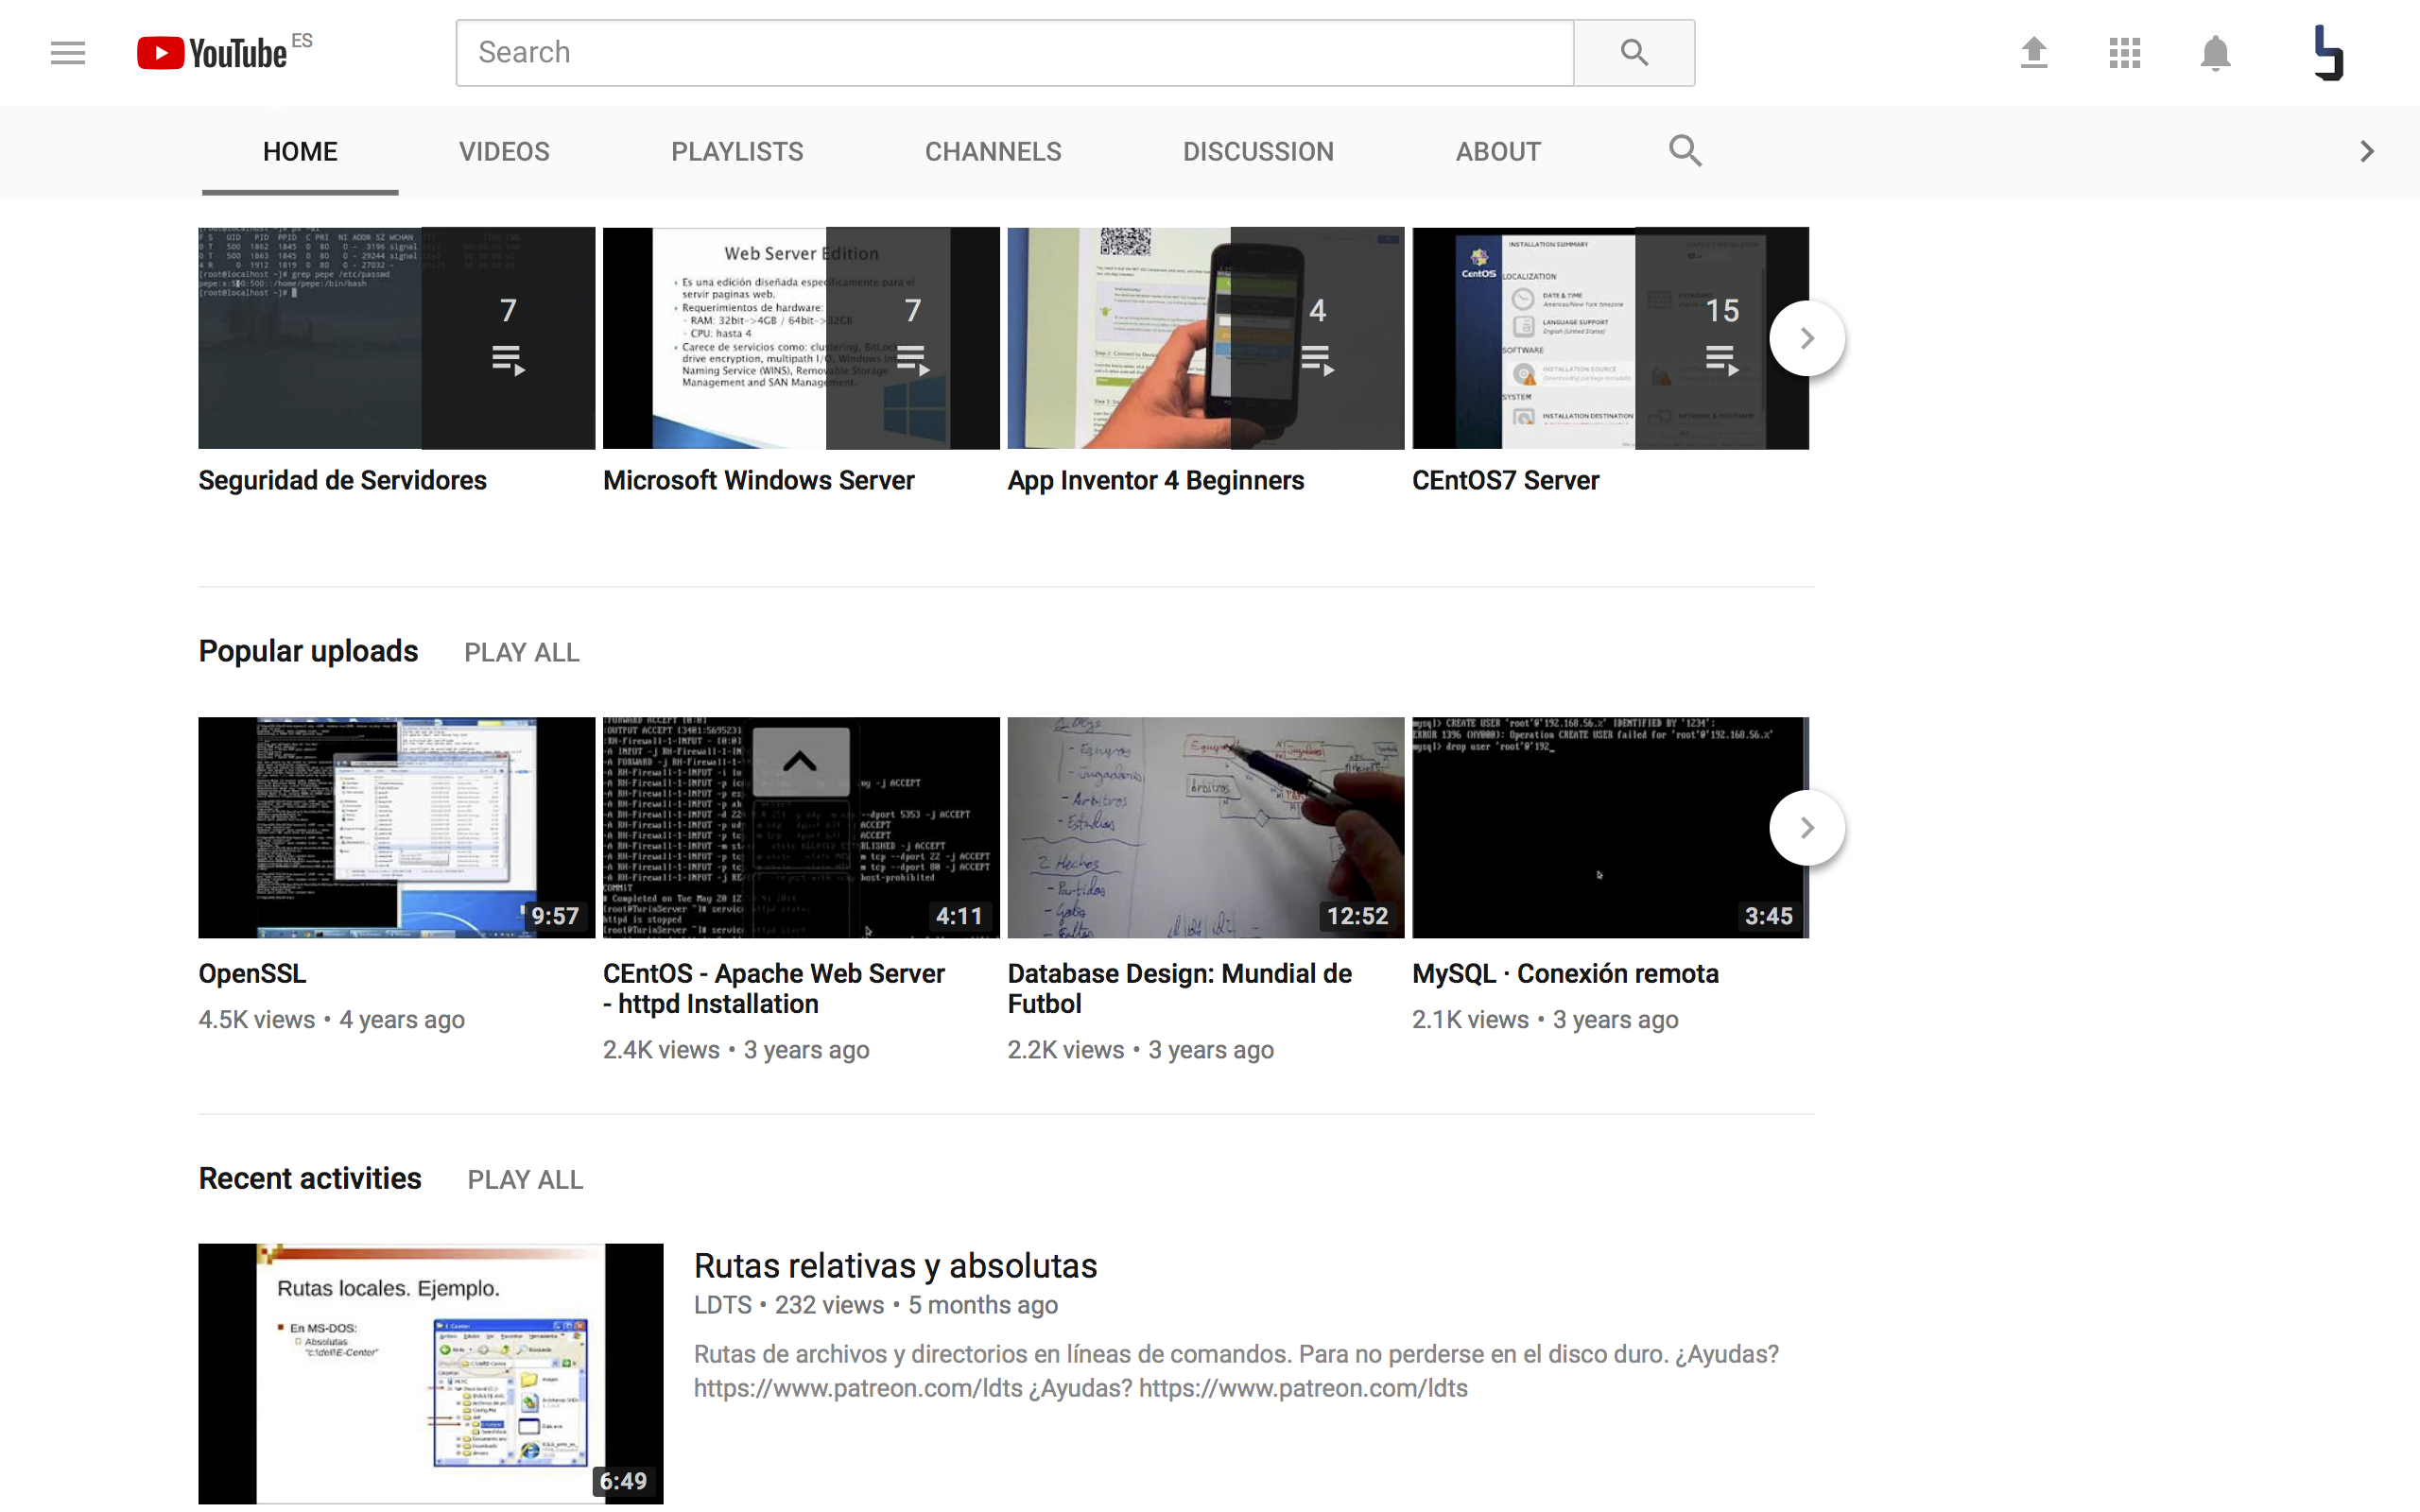Open the LDTS channel link
Image resolution: width=2420 pixels, height=1512 pixels.
[721, 1304]
